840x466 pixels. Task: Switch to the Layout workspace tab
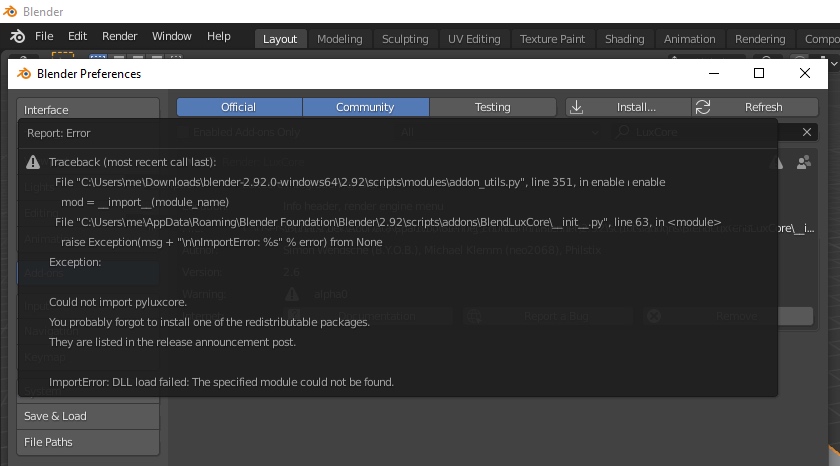coord(280,39)
